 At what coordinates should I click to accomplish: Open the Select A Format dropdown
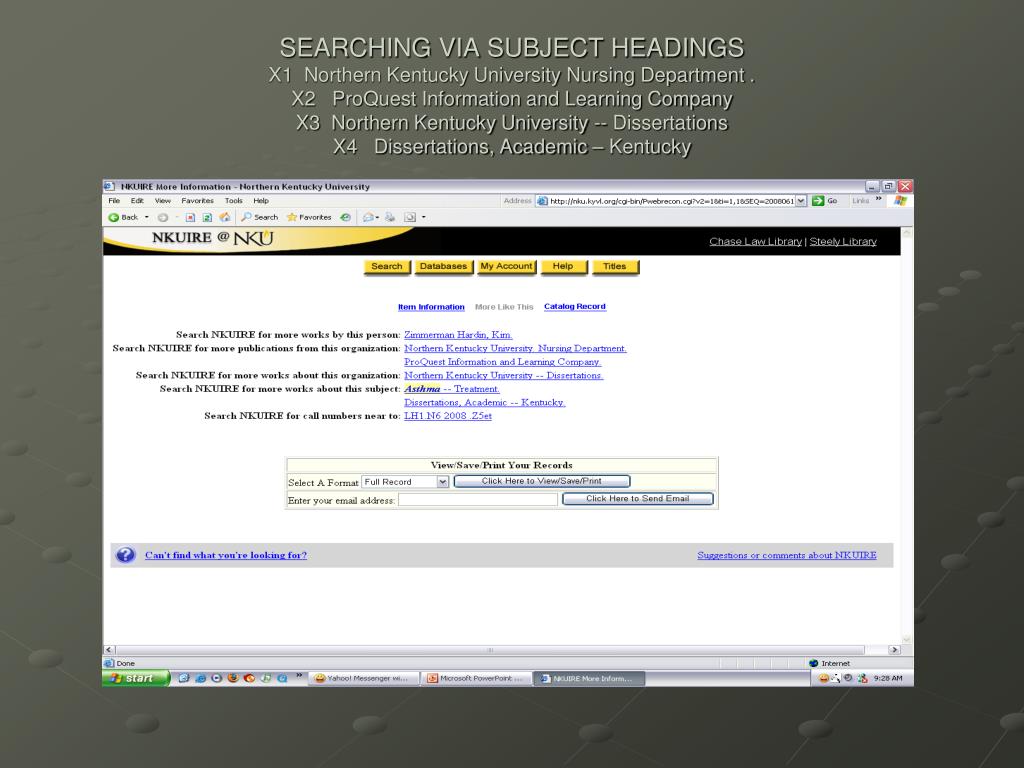tap(406, 481)
